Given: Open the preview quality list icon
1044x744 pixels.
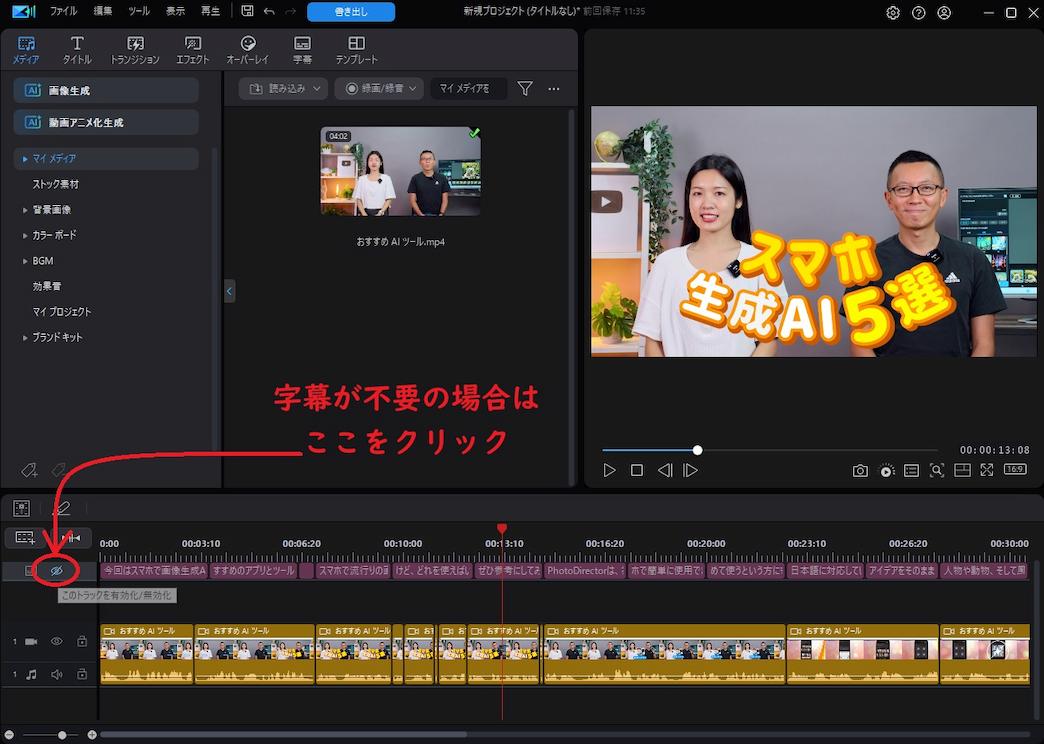Looking at the screenshot, I should pos(912,471).
